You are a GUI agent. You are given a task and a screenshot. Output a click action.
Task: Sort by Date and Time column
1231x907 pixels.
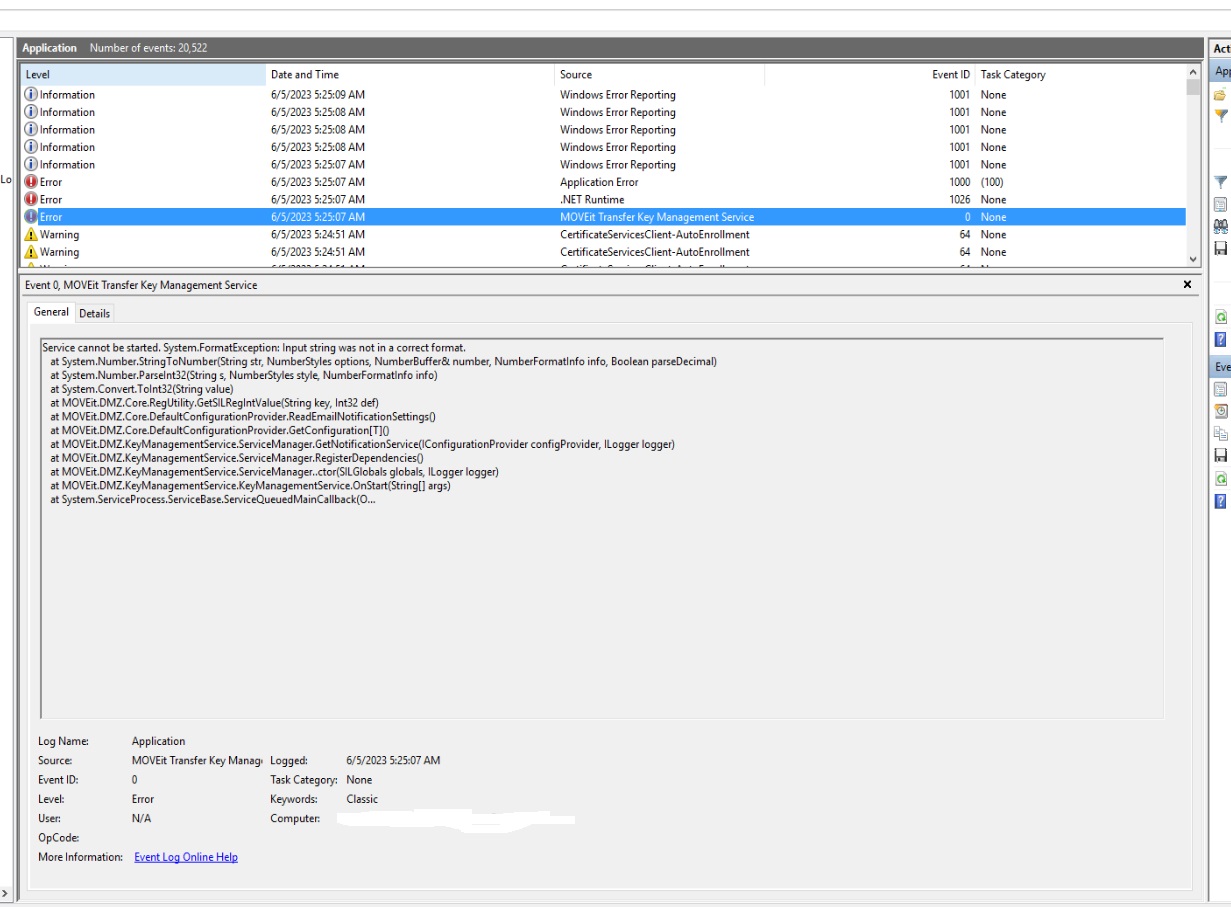[411, 75]
